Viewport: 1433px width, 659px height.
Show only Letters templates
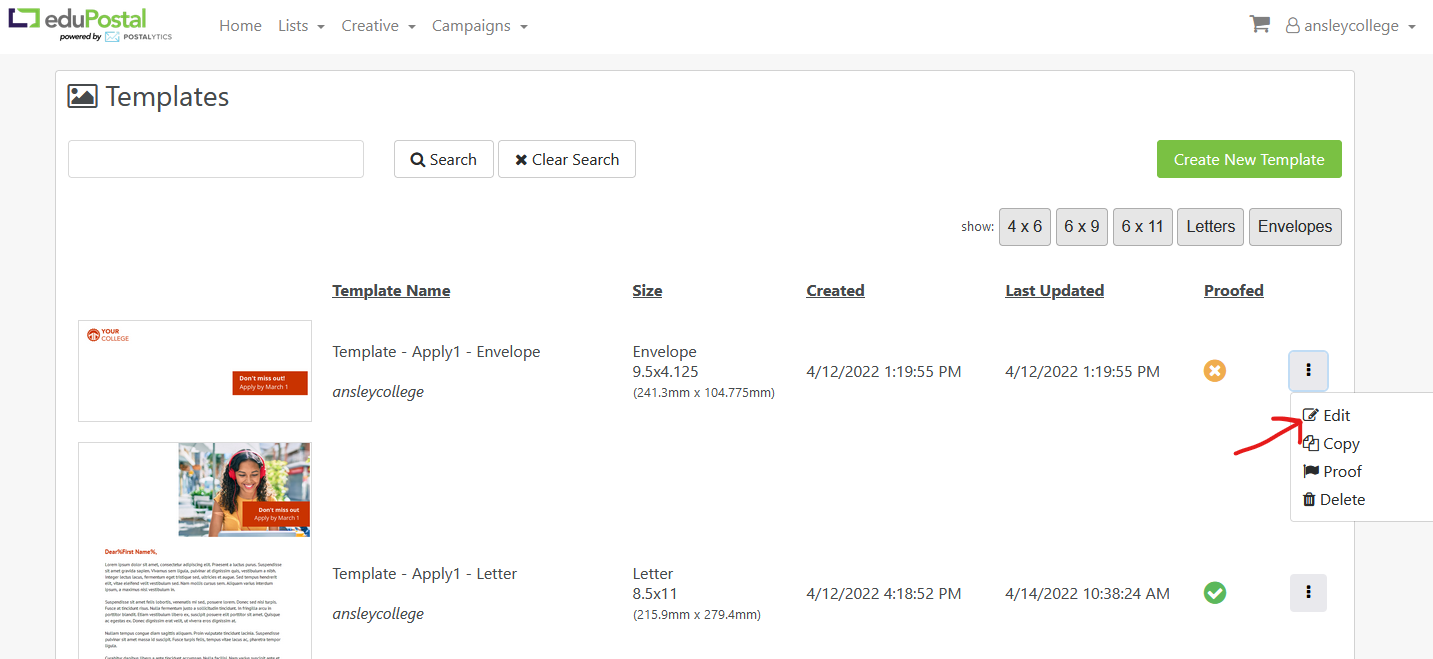1211,226
